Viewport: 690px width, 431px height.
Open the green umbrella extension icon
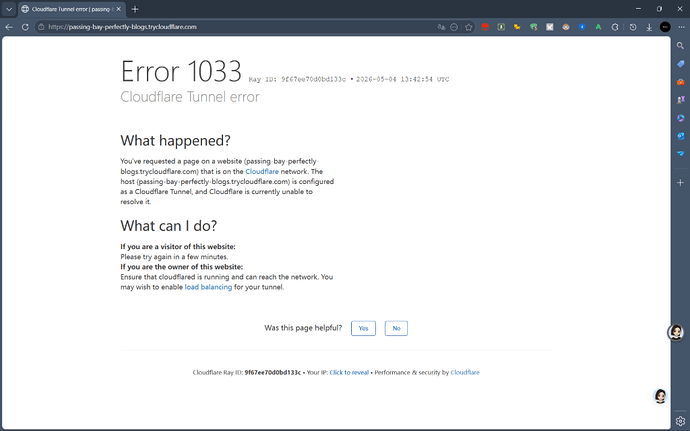(533, 27)
